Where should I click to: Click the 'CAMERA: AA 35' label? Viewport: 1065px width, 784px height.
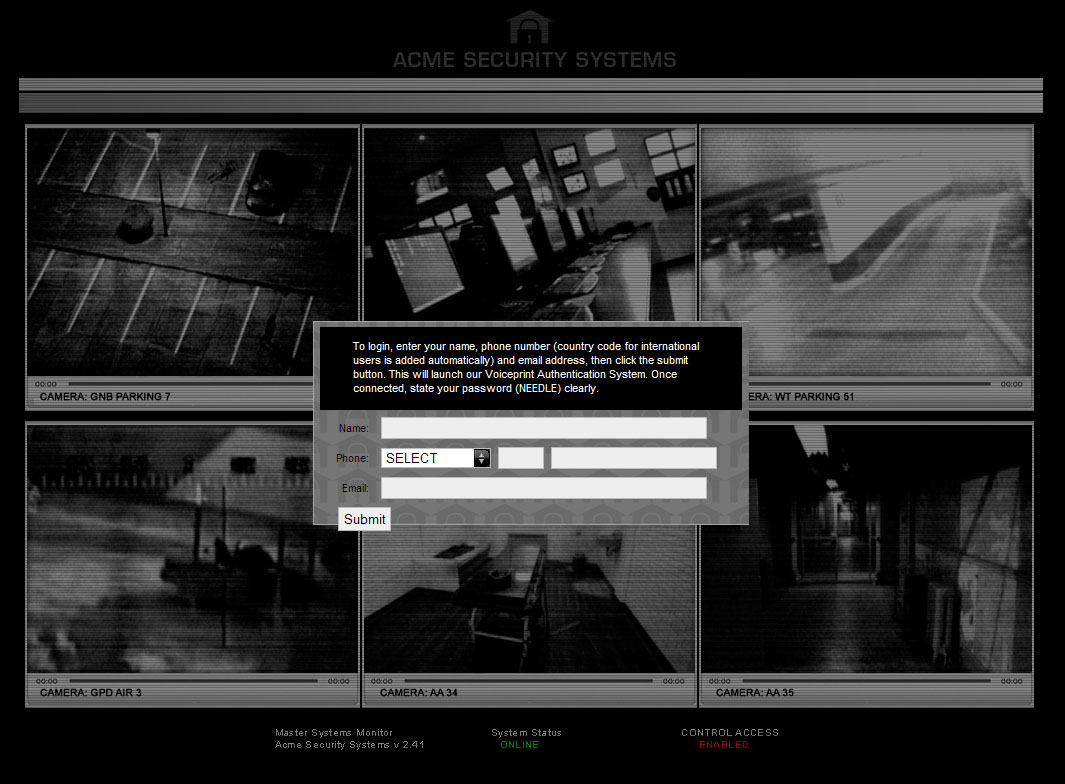tap(755, 692)
